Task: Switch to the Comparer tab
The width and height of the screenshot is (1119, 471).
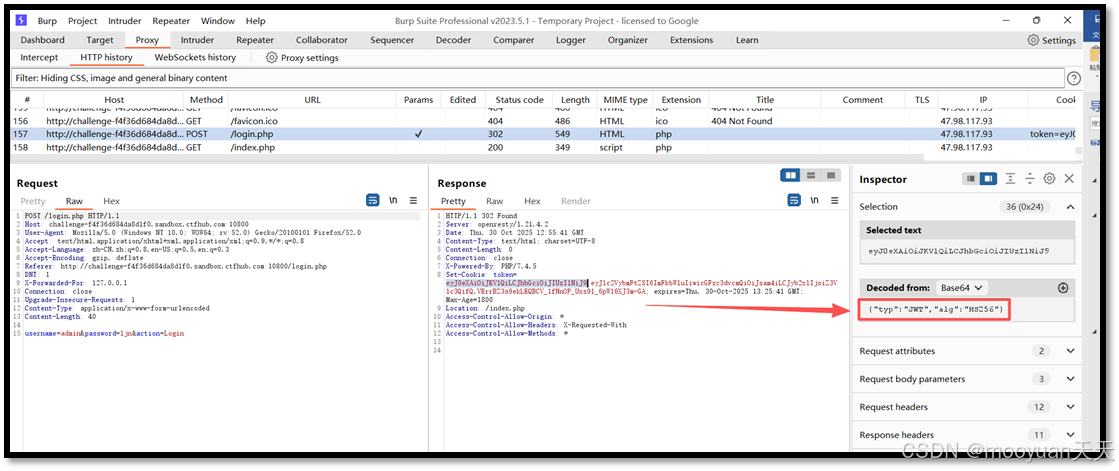Action: point(513,40)
